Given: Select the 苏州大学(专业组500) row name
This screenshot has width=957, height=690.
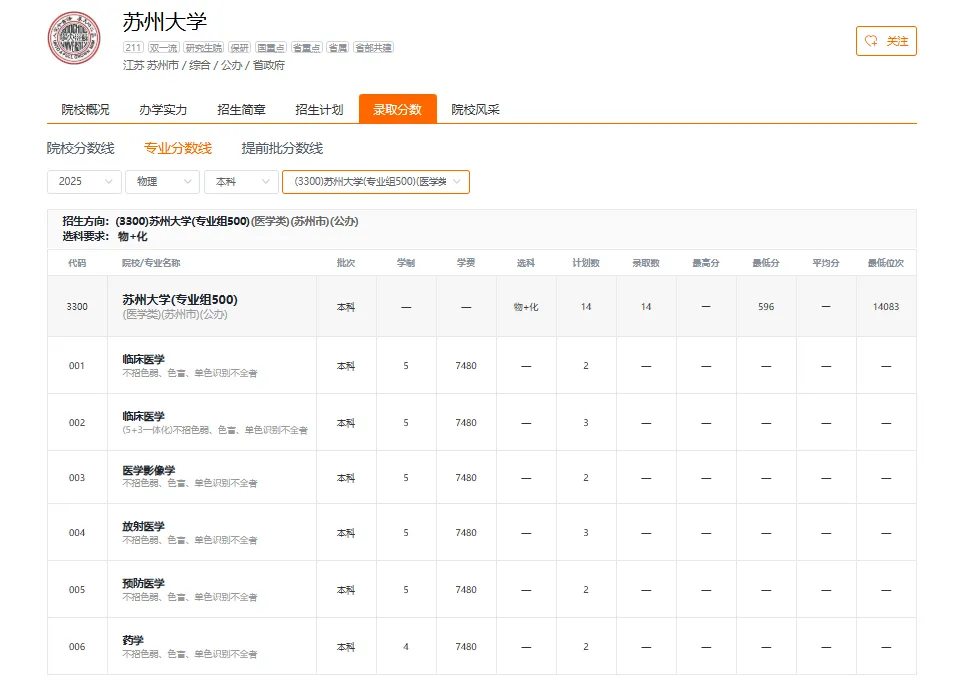Looking at the screenshot, I should point(179,300).
